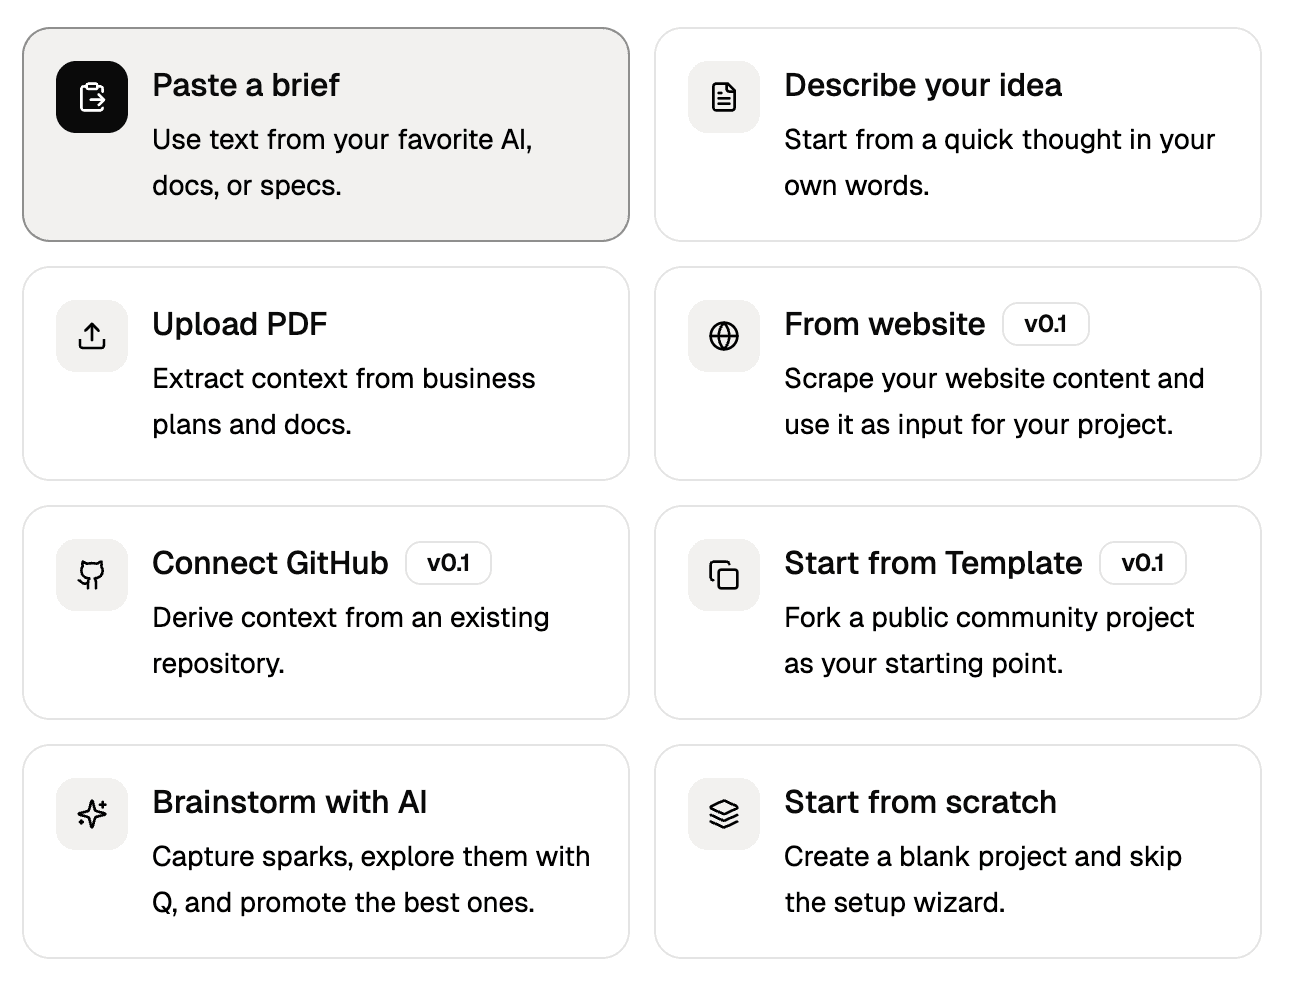Pick the Start from Template heading

932,563
